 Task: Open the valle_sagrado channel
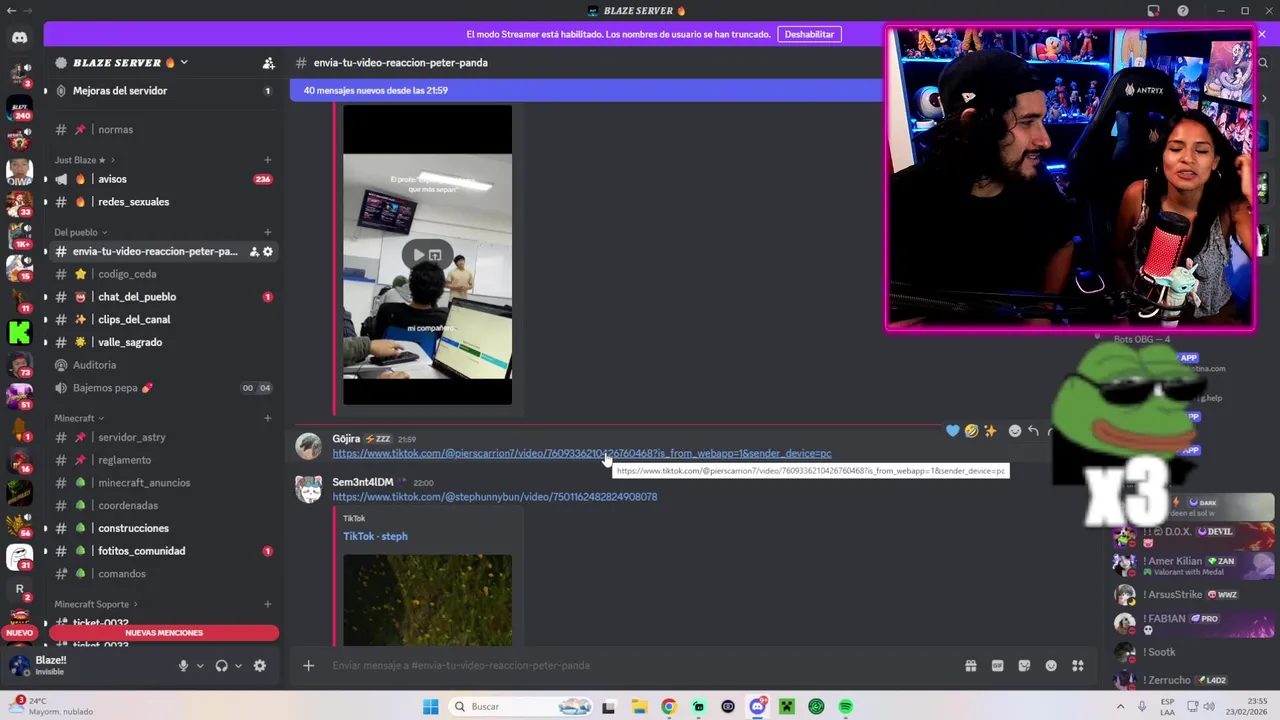click(x=163, y=343)
